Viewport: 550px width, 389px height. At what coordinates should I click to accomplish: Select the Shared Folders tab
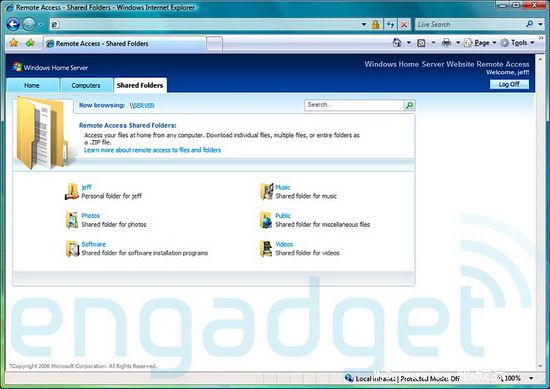tap(140, 85)
